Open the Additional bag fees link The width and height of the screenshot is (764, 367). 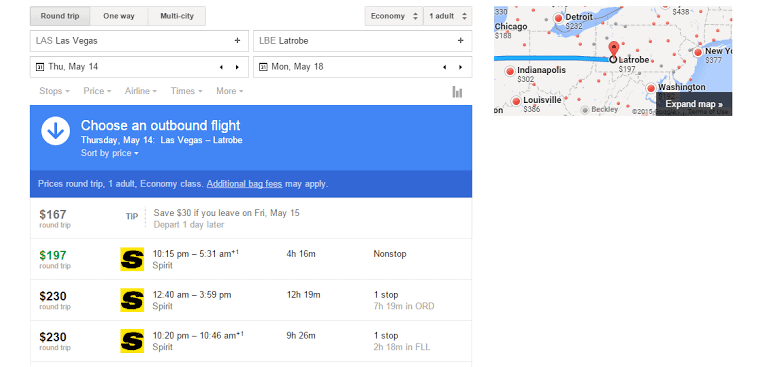point(245,184)
